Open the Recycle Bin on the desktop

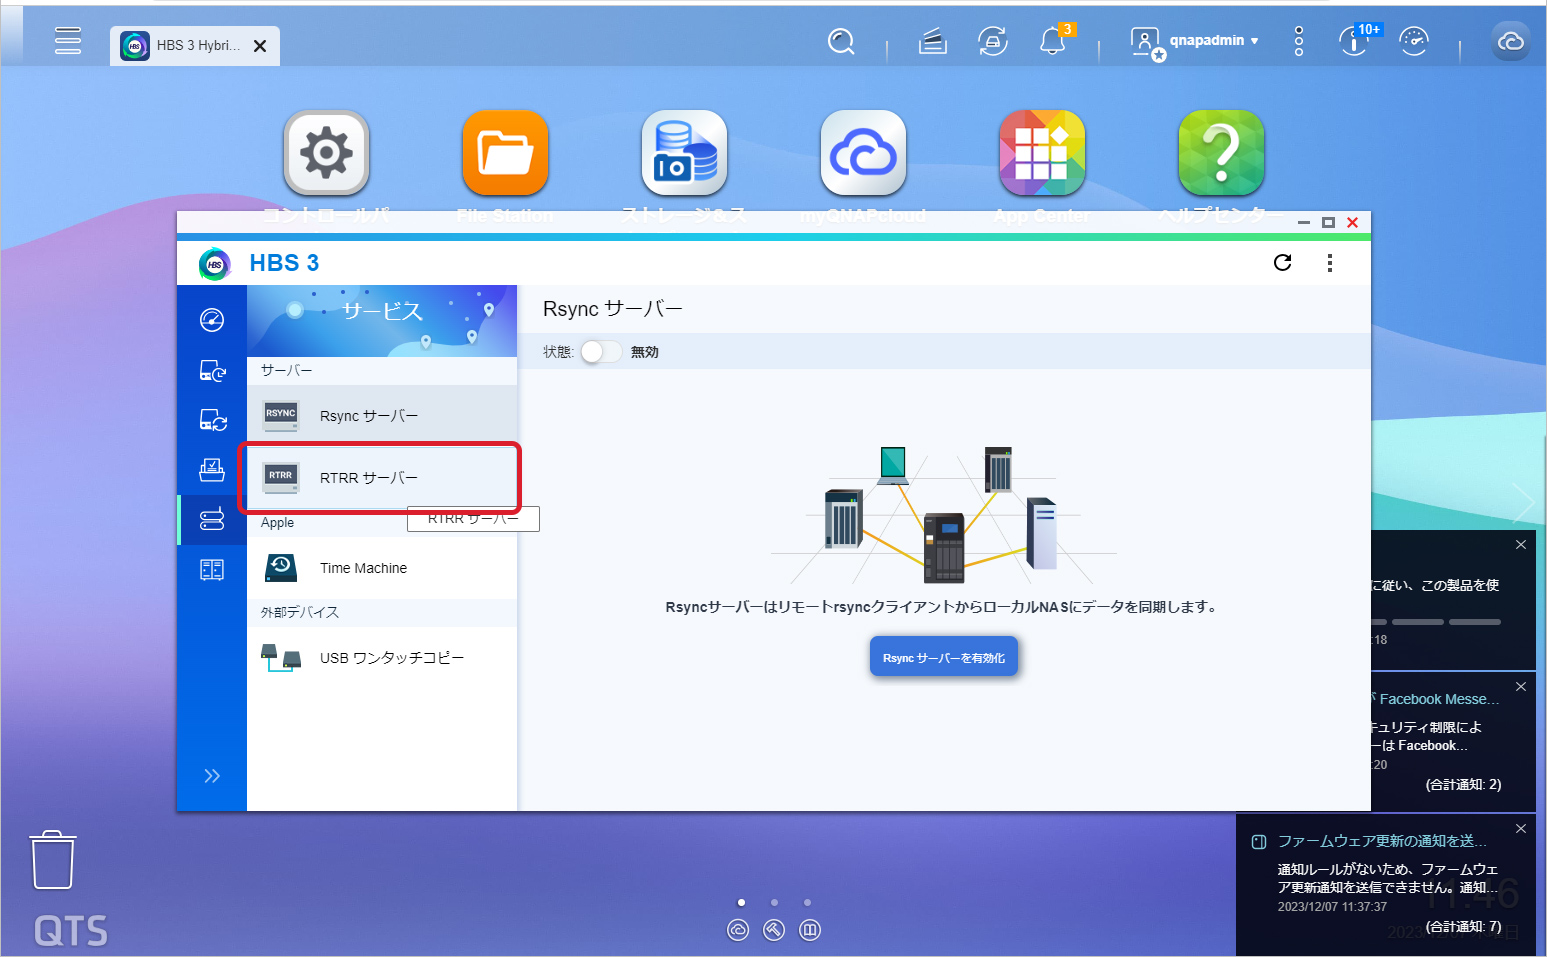point(53,860)
